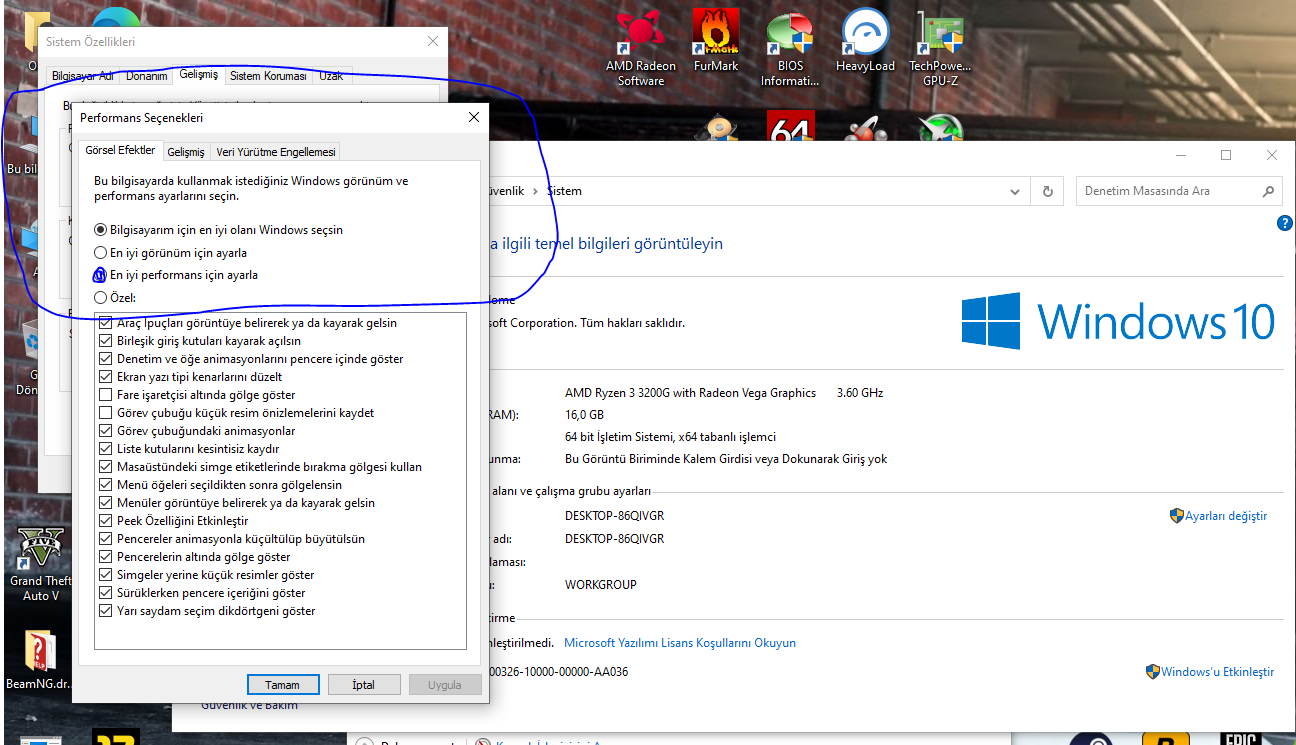This screenshot has width=1296, height=745.
Task: Switch to Görsel Efektler tab
Action: 120,150
